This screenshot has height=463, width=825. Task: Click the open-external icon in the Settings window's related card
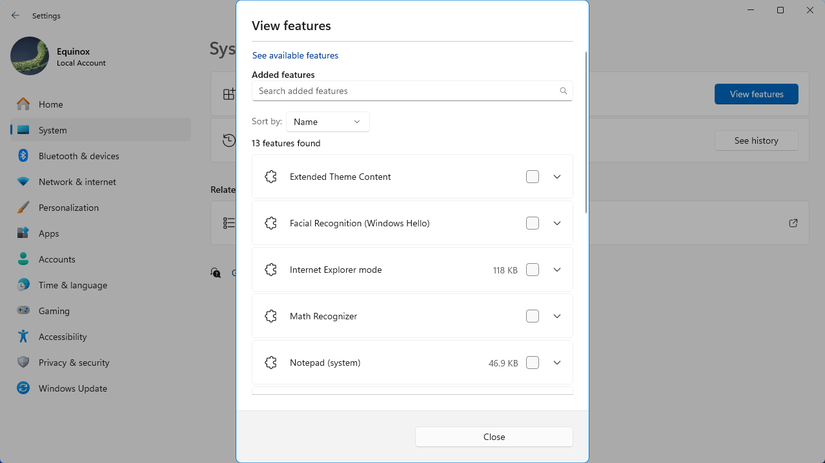[x=793, y=223]
